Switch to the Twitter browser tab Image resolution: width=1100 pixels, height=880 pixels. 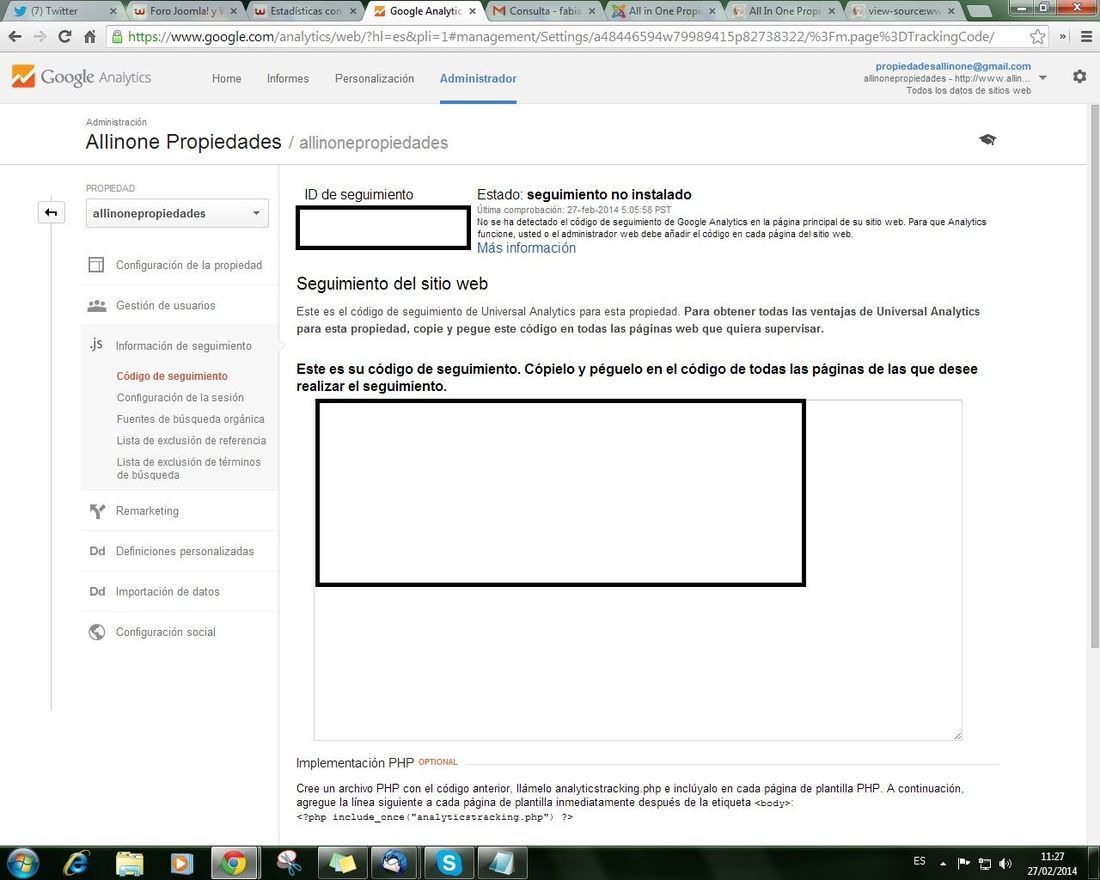point(63,11)
